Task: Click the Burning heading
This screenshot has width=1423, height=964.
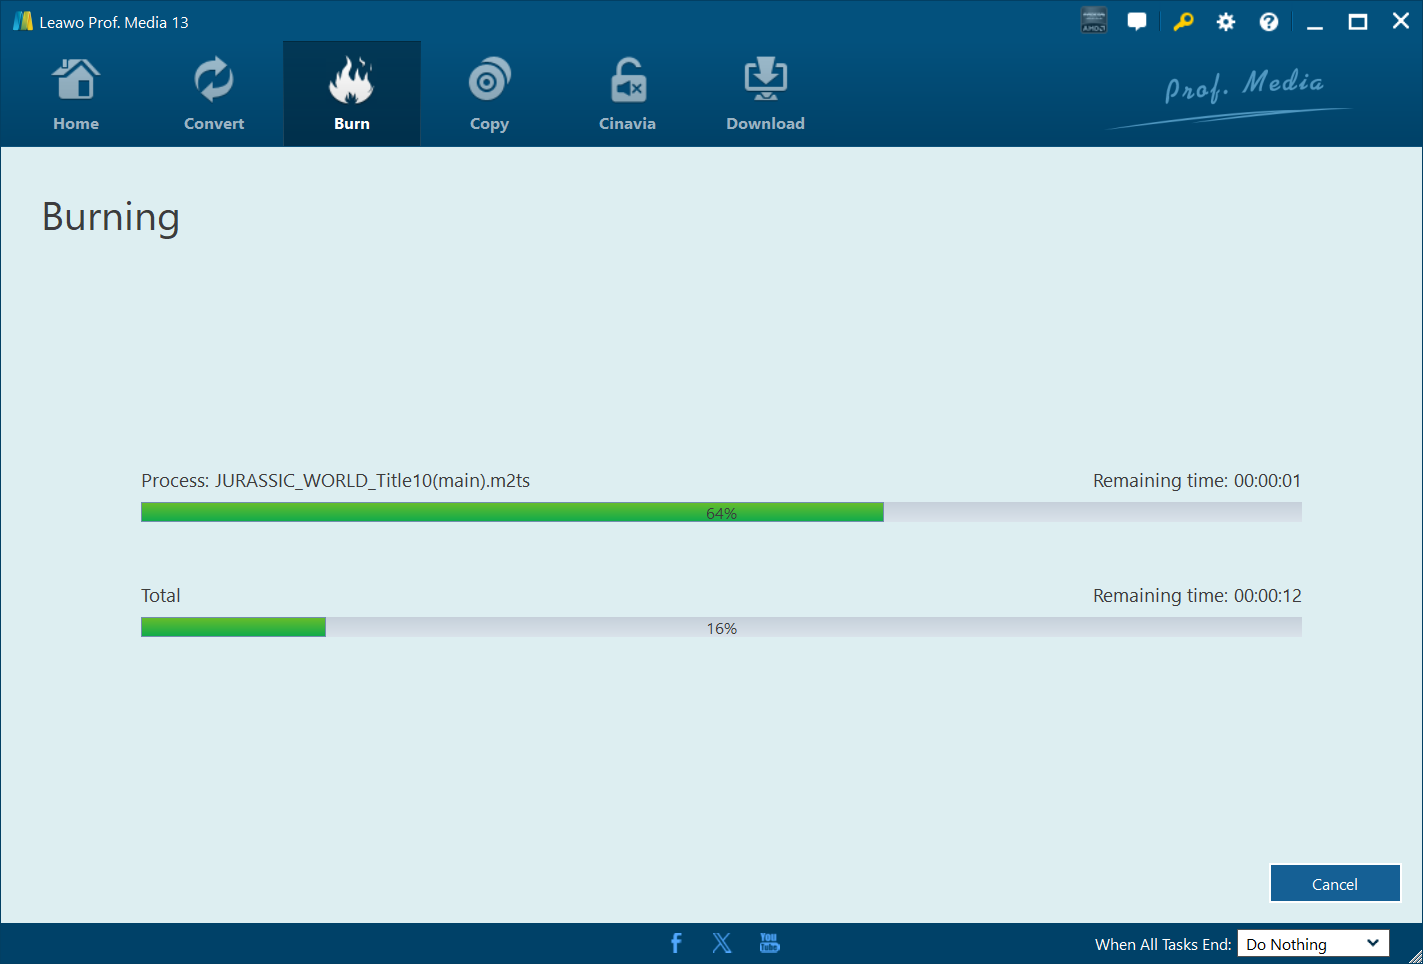Action: click(x=111, y=217)
